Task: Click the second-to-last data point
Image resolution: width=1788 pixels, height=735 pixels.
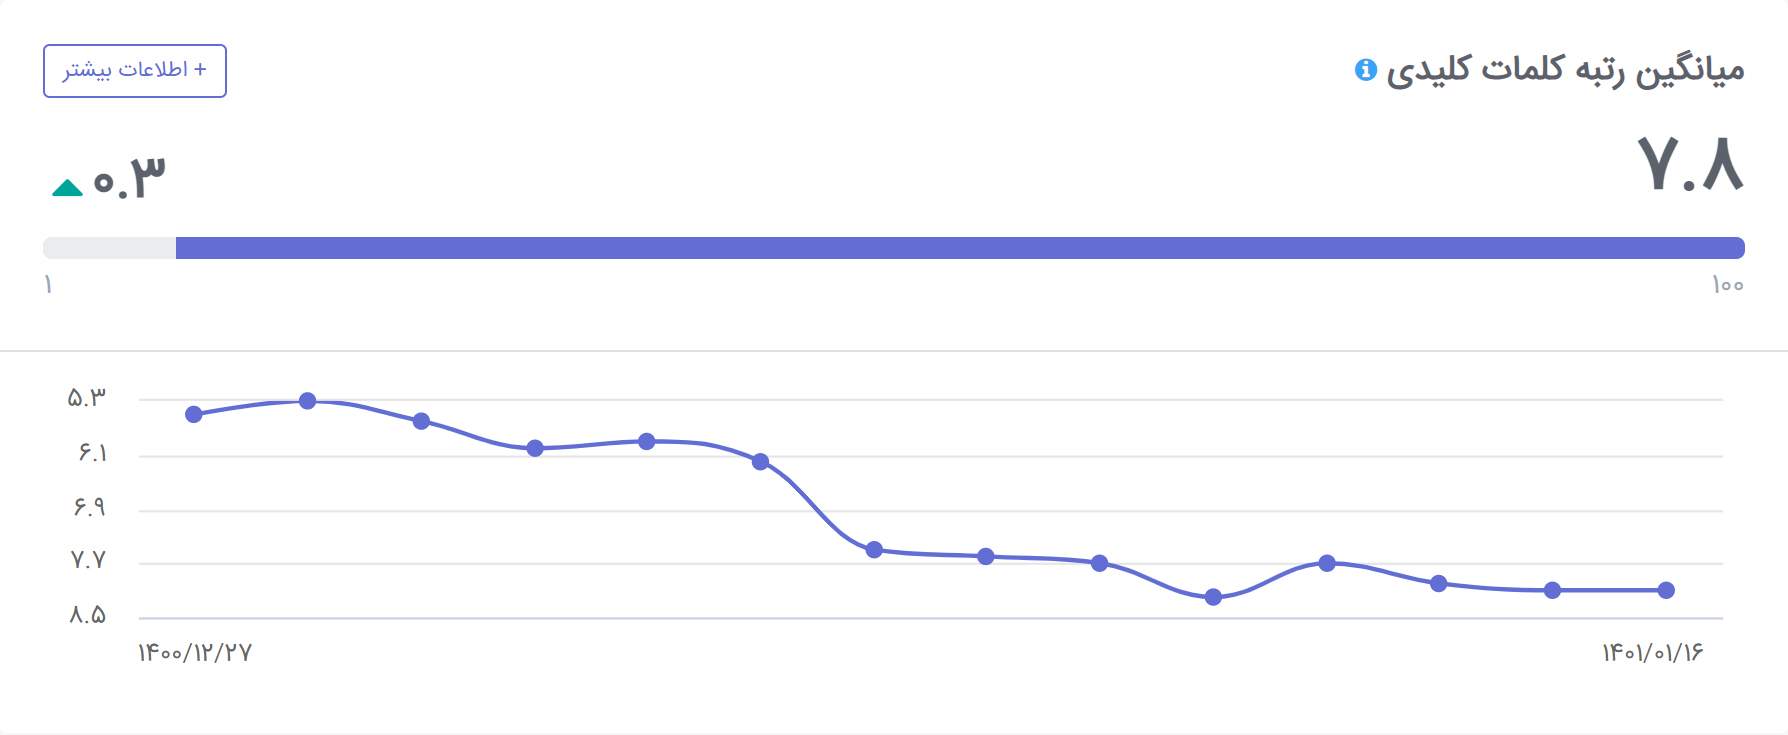Action: point(1552,590)
